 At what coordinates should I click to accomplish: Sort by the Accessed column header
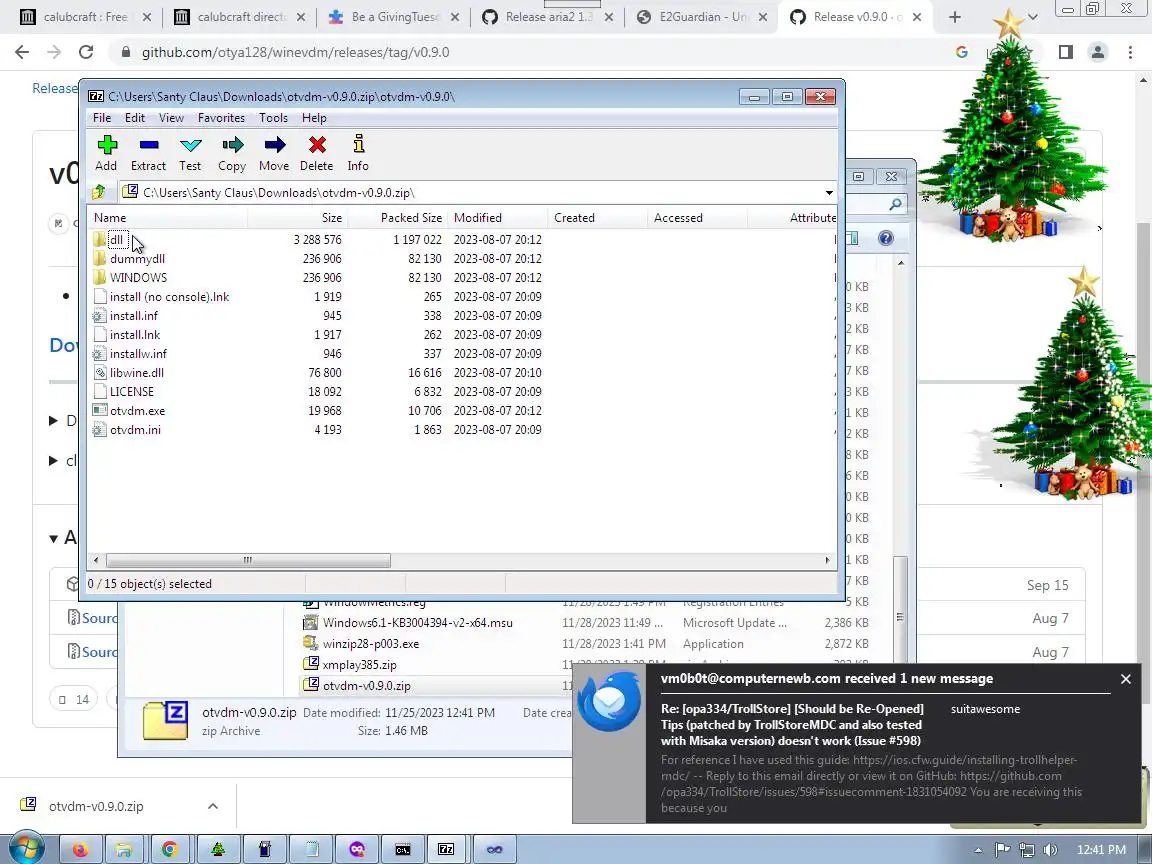(x=698, y=217)
